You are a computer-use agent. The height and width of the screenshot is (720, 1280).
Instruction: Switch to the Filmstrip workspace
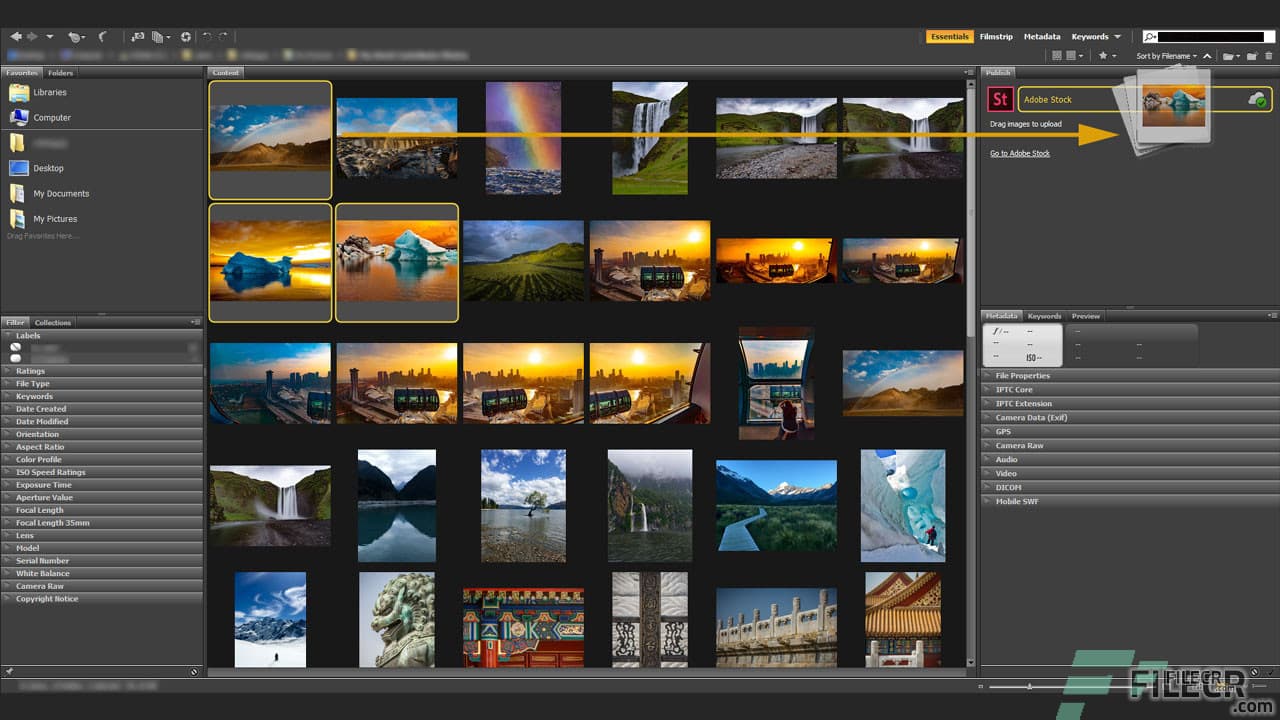pos(995,36)
